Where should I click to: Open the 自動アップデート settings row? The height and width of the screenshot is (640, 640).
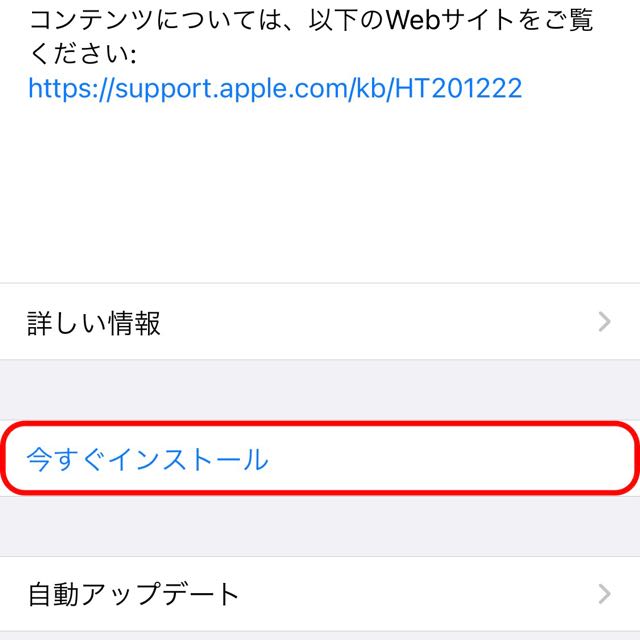point(320,594)
